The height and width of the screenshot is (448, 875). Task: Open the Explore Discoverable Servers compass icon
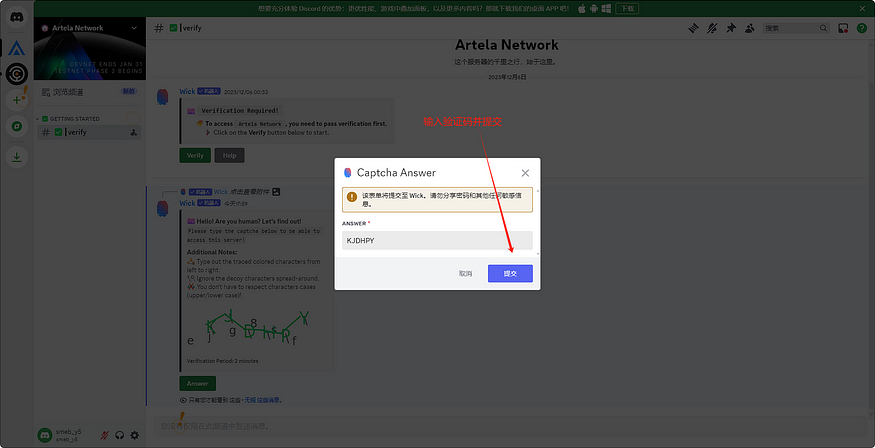coord(17,126)
